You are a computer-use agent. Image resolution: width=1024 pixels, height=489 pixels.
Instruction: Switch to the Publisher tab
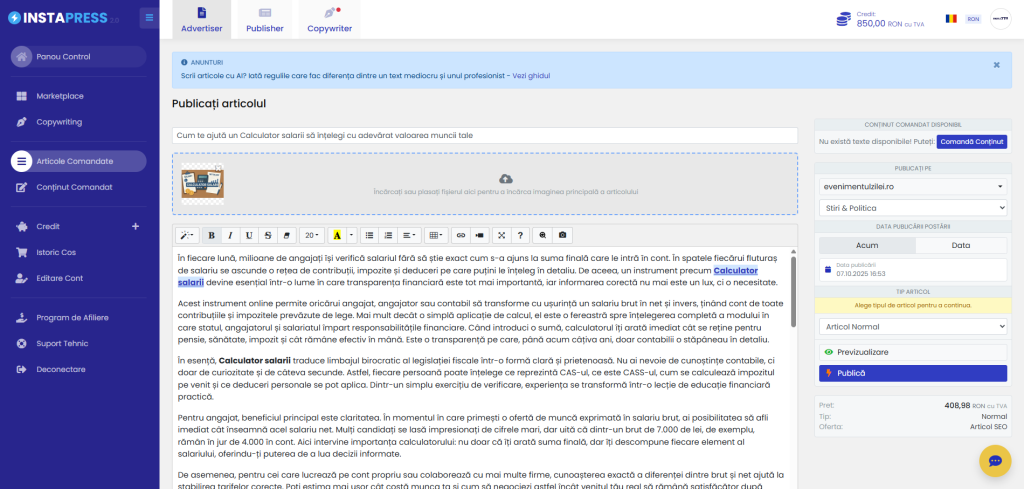coord(265,19)
